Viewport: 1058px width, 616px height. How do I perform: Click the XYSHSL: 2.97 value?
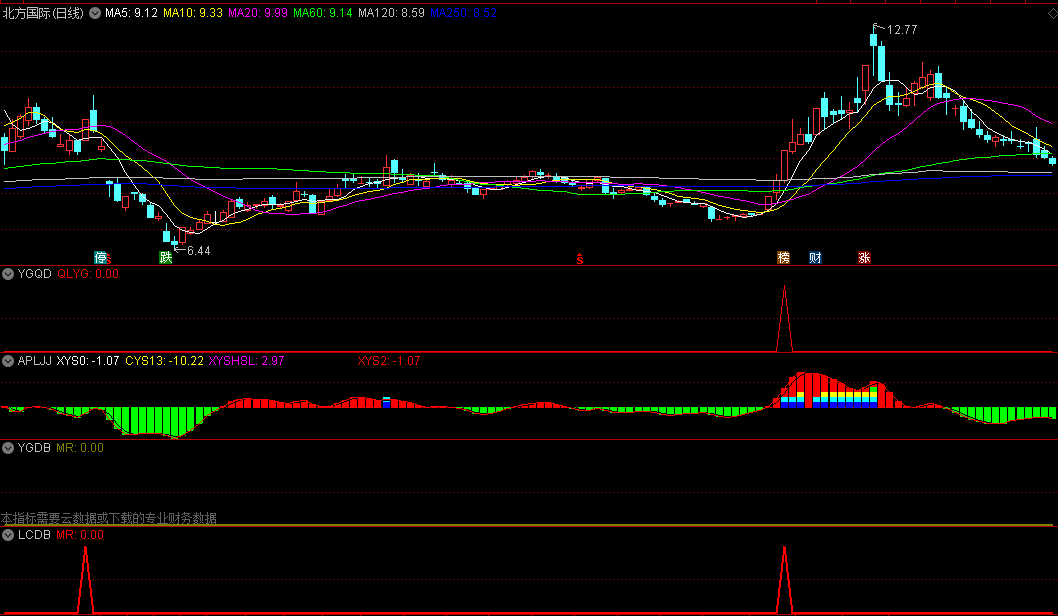(246, 361)
